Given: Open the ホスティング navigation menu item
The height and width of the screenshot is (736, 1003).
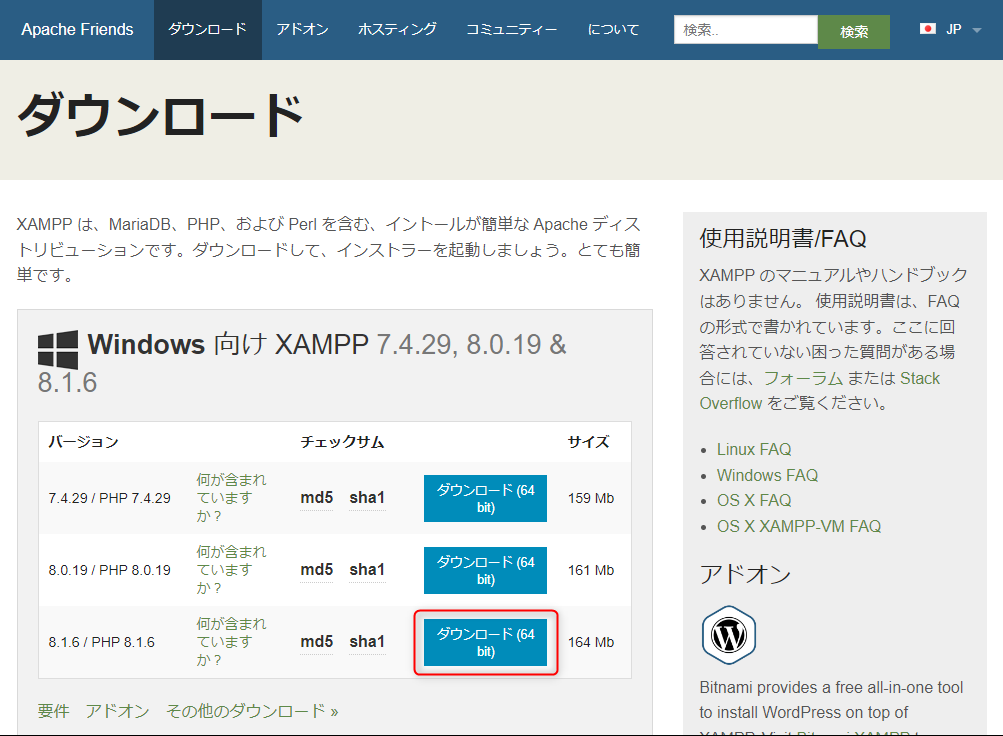Looking at the screenshot, I should click(397, 29).
